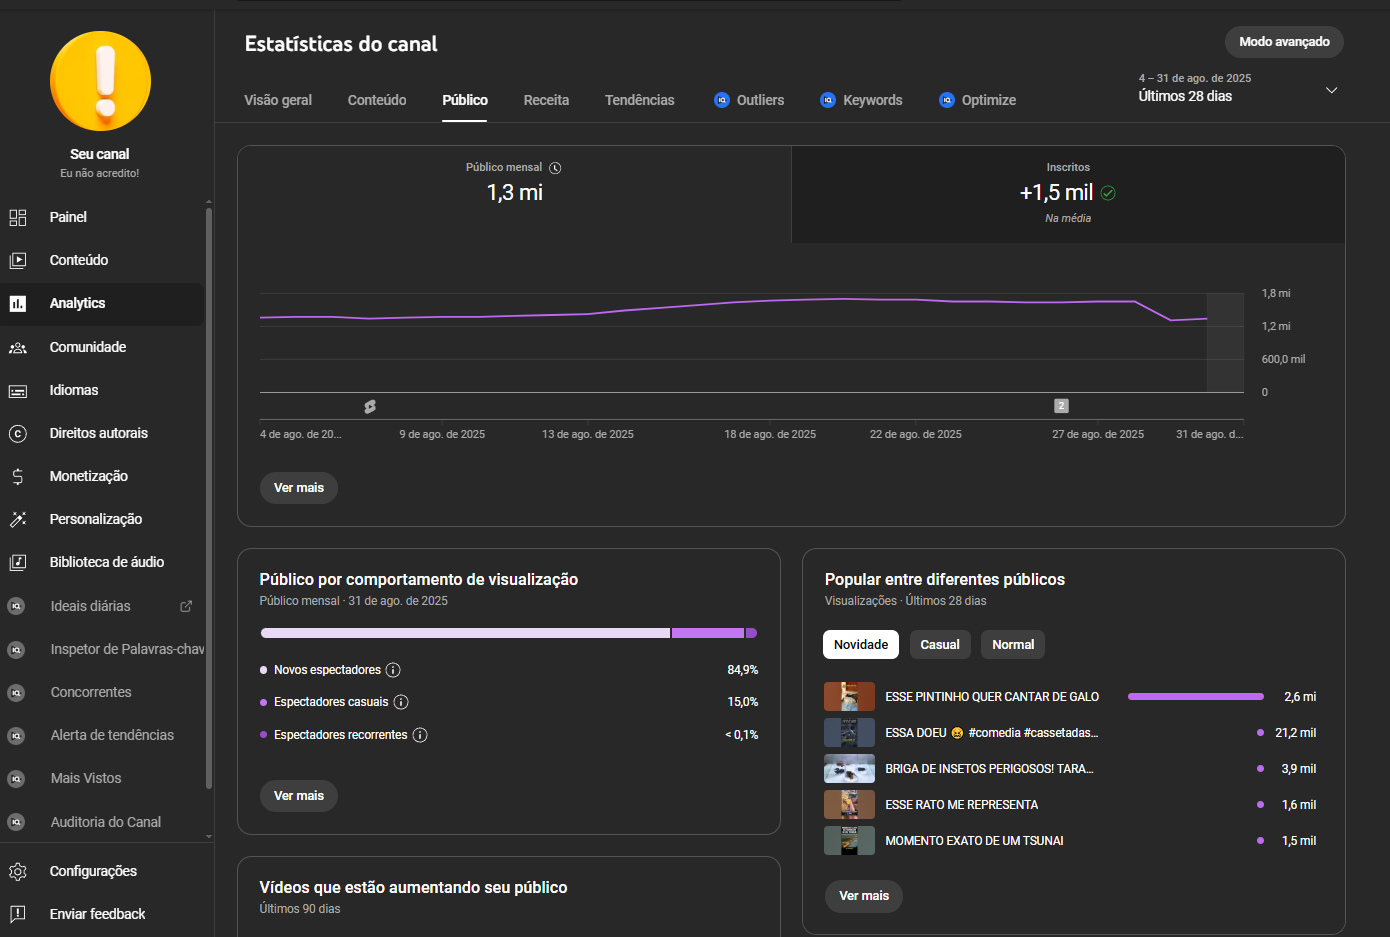
Task: Click the ESSE PINTINHO video thumbnail
Action: click(849, 697)
